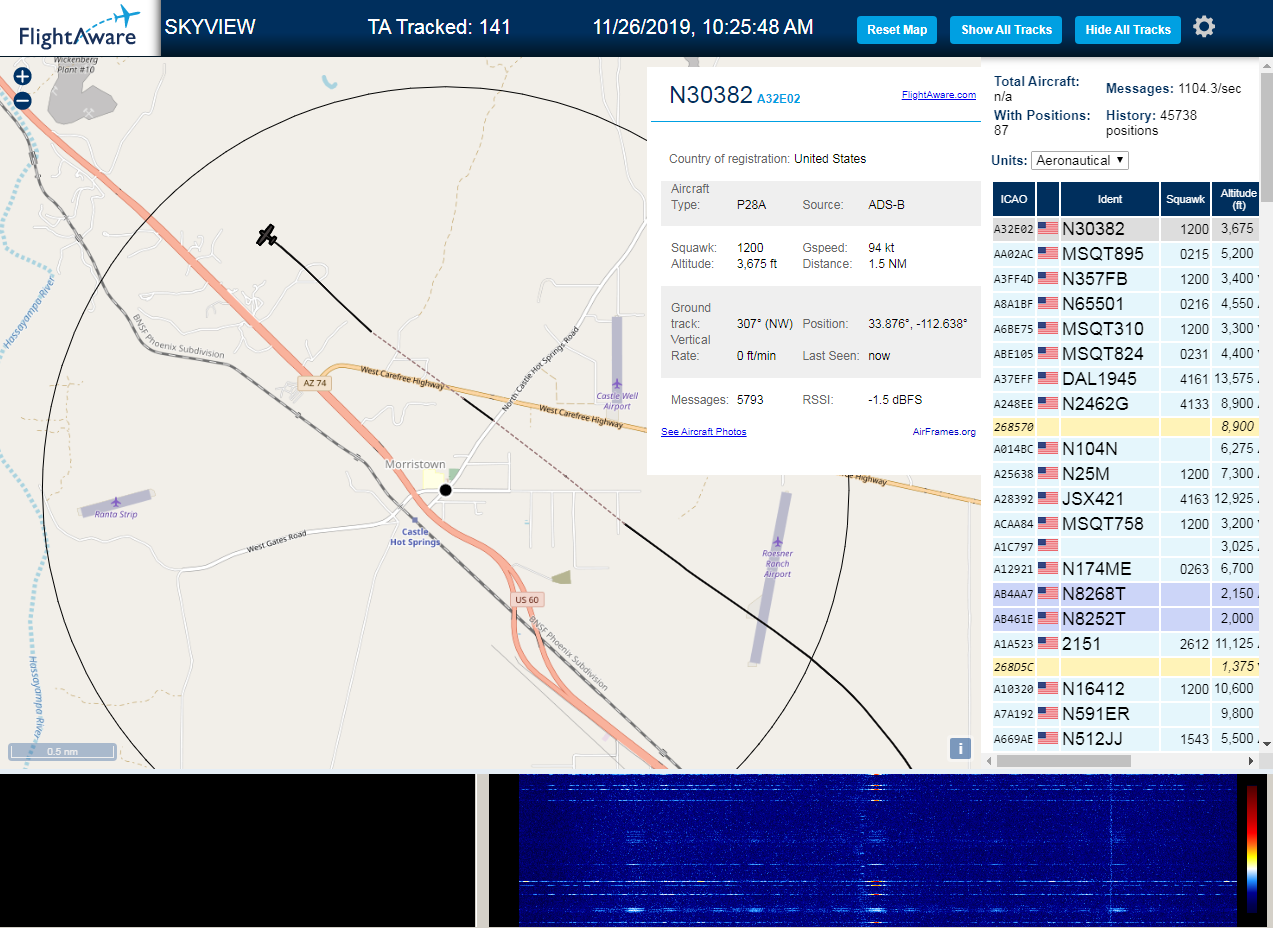
Task: Open the map info 'i' button
Action: [960, 748]
